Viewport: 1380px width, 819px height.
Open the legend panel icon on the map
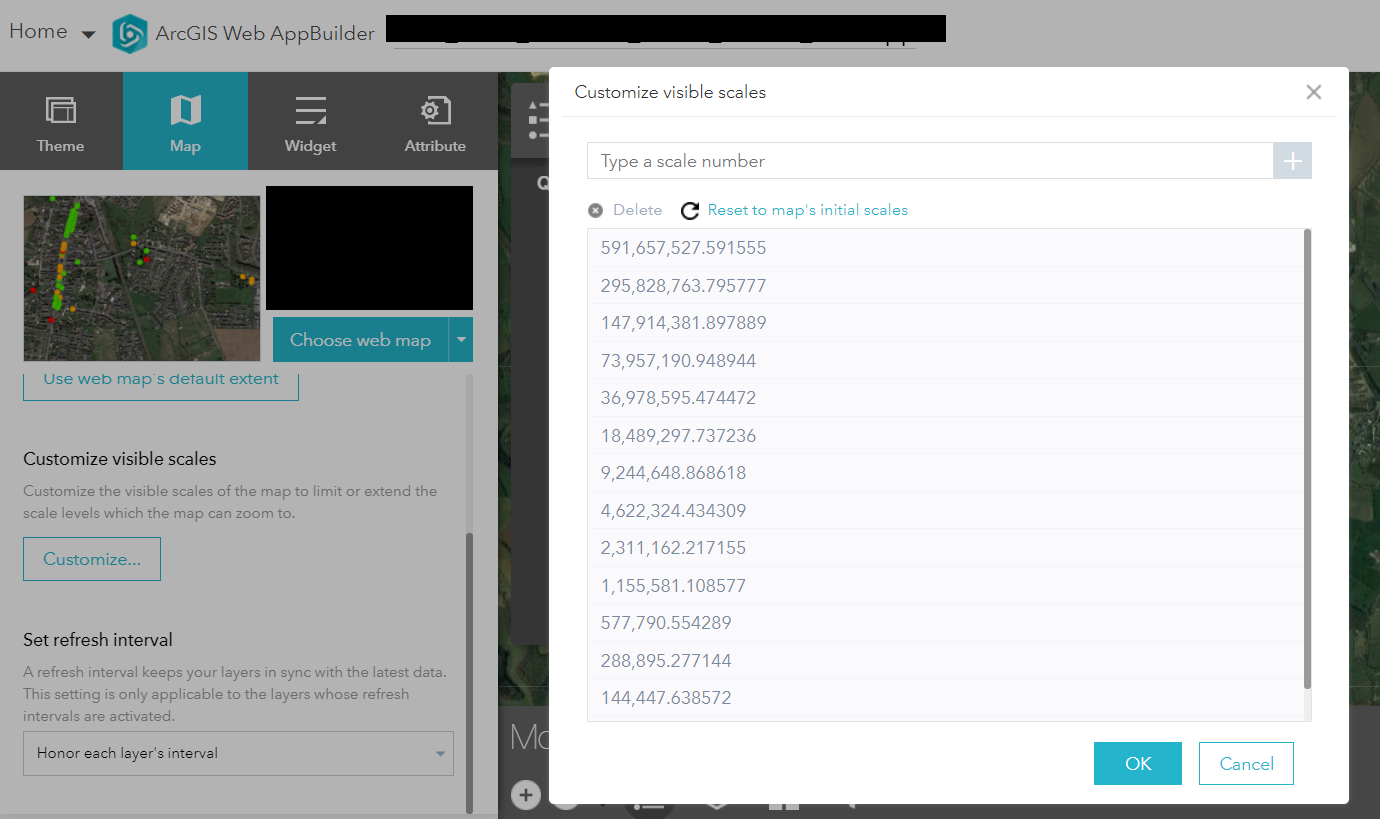pos(537,120)
